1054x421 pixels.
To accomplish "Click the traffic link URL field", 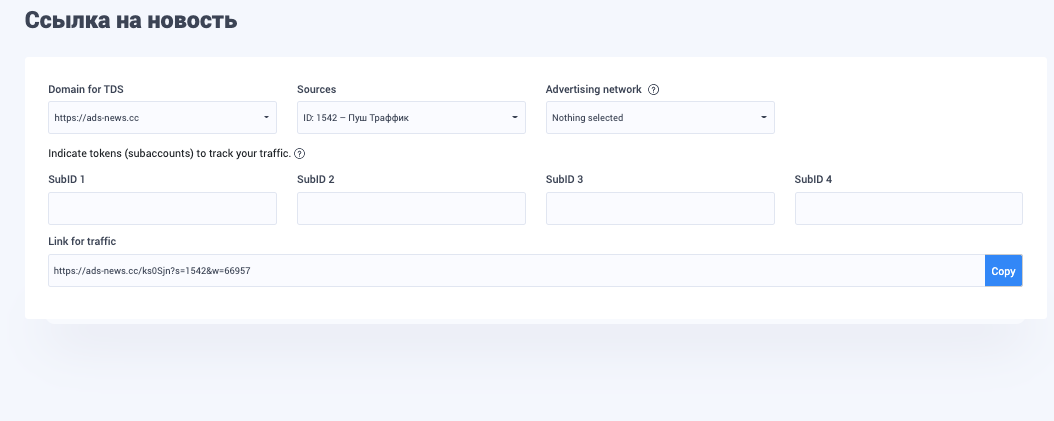I will [516, 271].
